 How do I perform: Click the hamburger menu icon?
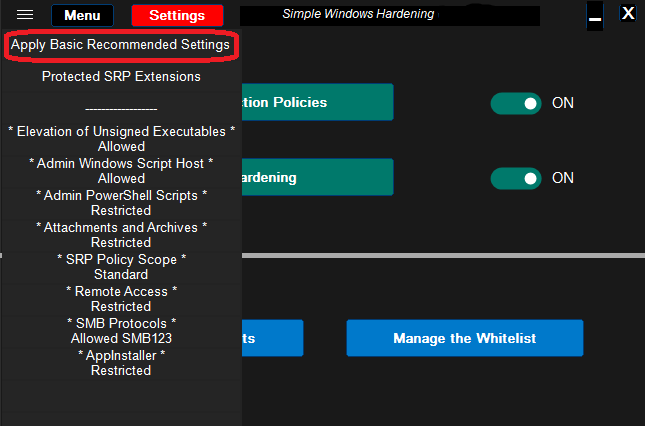point(26,15)
